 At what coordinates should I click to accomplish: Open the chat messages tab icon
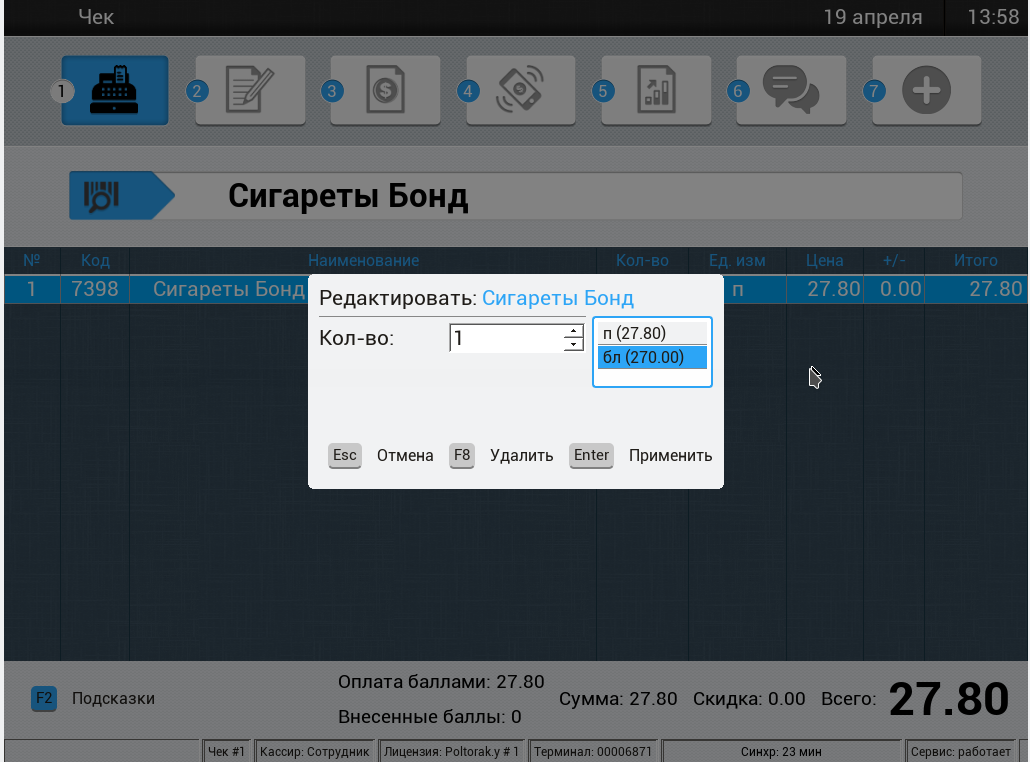point(792,90)
